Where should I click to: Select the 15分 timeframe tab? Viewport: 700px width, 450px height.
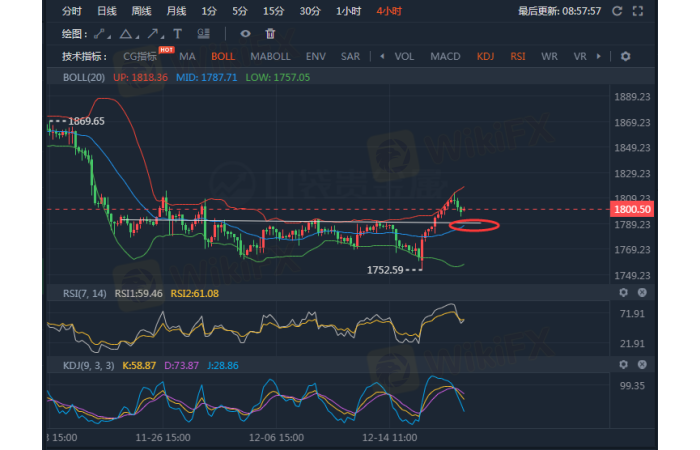272,11
